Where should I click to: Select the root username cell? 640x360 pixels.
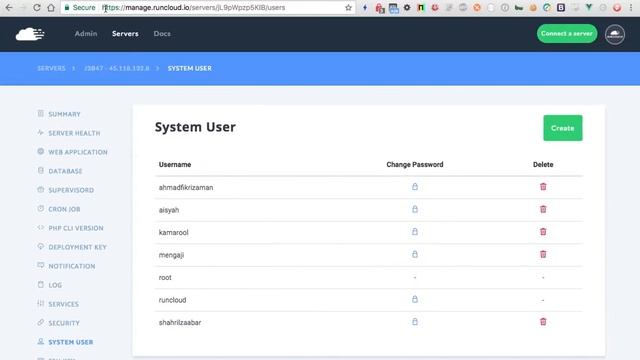click(x=165, y=278)
